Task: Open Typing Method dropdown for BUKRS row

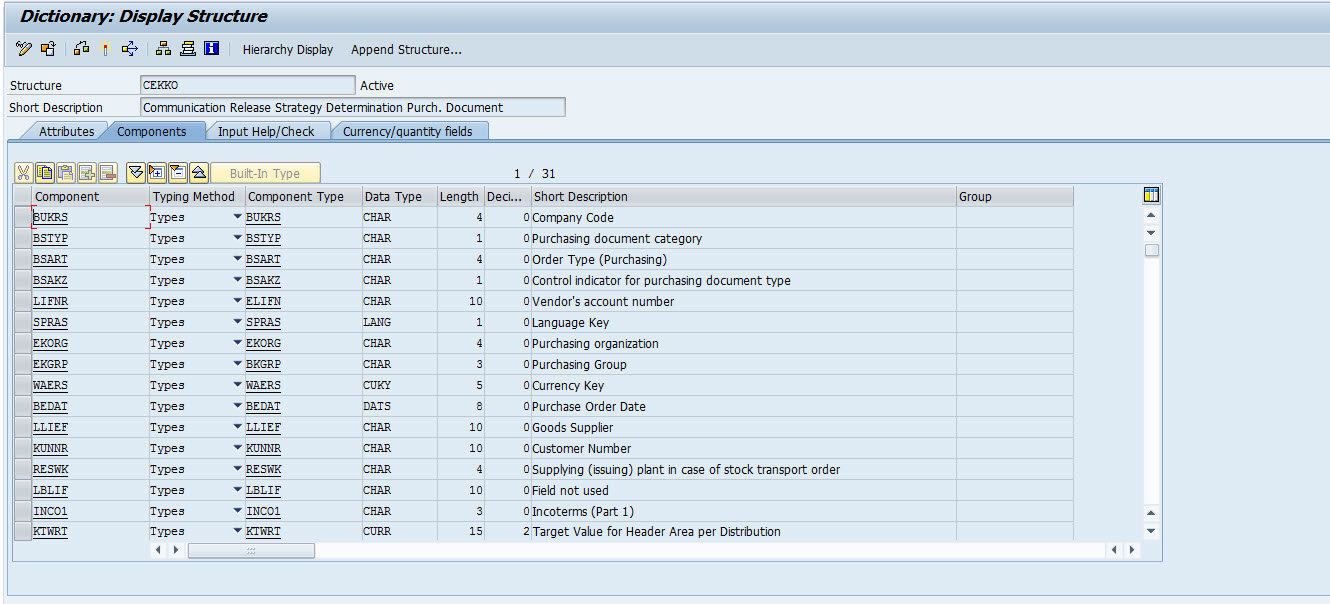Action: pyautogui.click(x=238, y=217)
